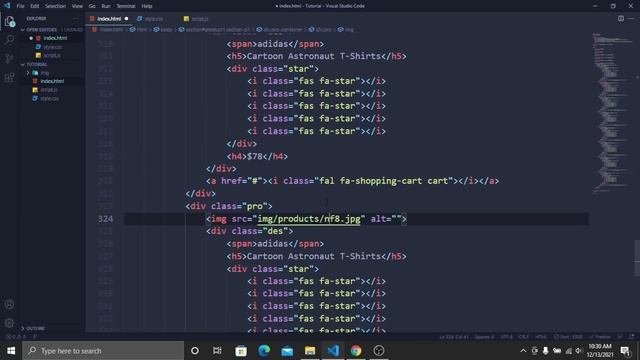Click the html breadcrumb item
This screenshot has width=640, height=360.
click(x=139, y=29)
